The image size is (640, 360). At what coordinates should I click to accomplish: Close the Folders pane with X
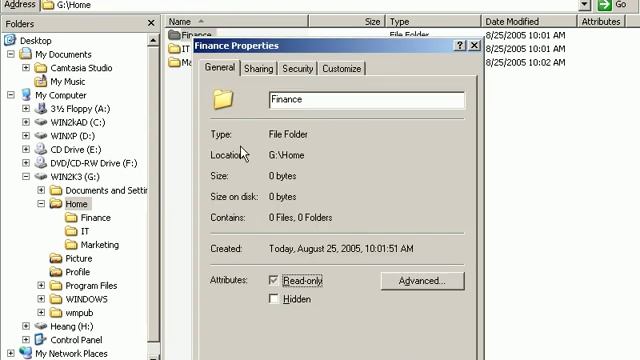click(x=151, y=23)
